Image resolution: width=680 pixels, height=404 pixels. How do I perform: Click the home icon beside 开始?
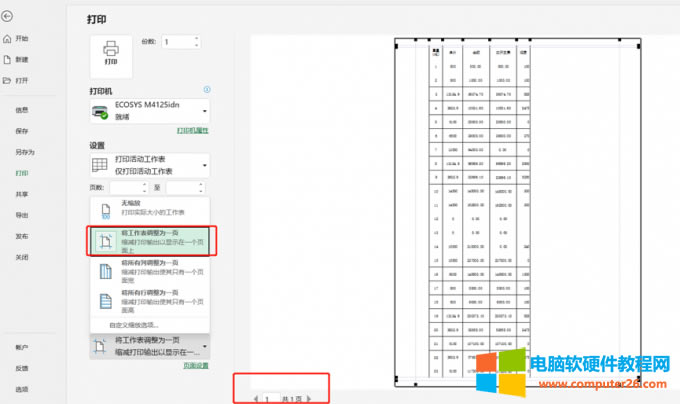[7, 39]
